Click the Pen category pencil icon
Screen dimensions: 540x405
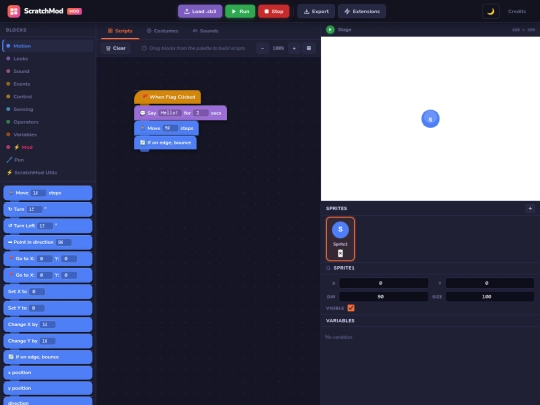click(x=9, y=160)
